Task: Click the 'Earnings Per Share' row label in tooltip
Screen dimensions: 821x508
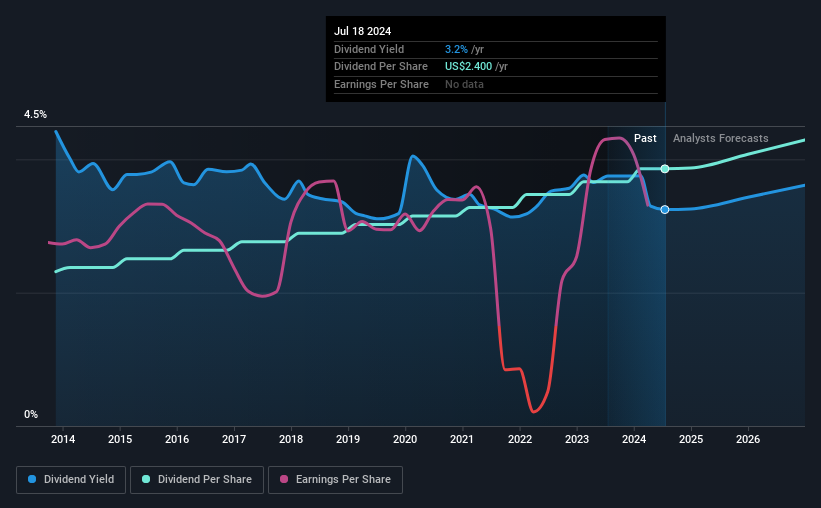Action: (x=381, y=84)
